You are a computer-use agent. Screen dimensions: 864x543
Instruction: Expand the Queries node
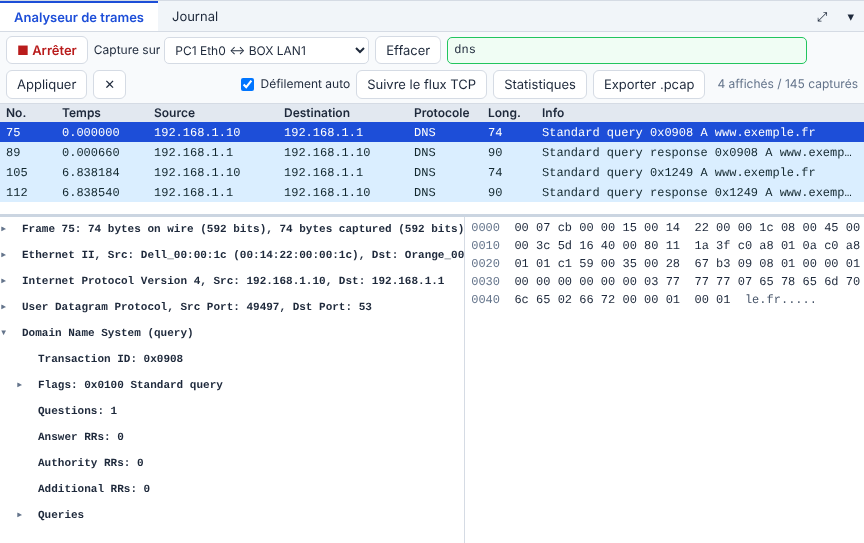(x=20, y=514)
